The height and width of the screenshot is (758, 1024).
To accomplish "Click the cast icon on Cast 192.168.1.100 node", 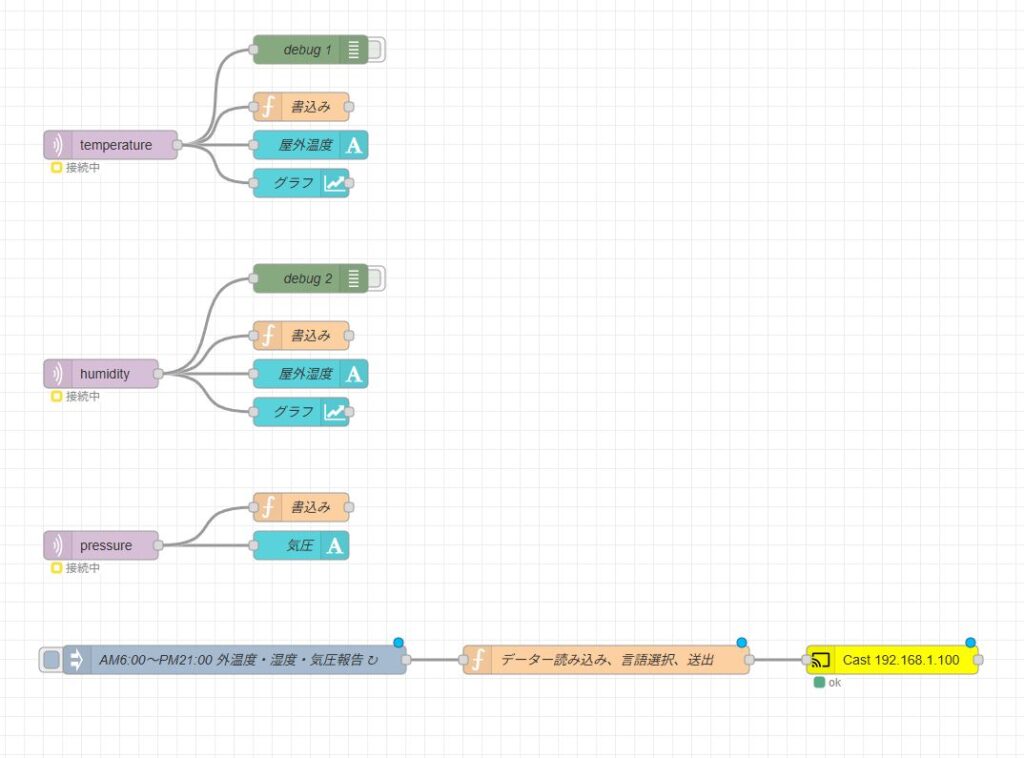I will point(820,660).
